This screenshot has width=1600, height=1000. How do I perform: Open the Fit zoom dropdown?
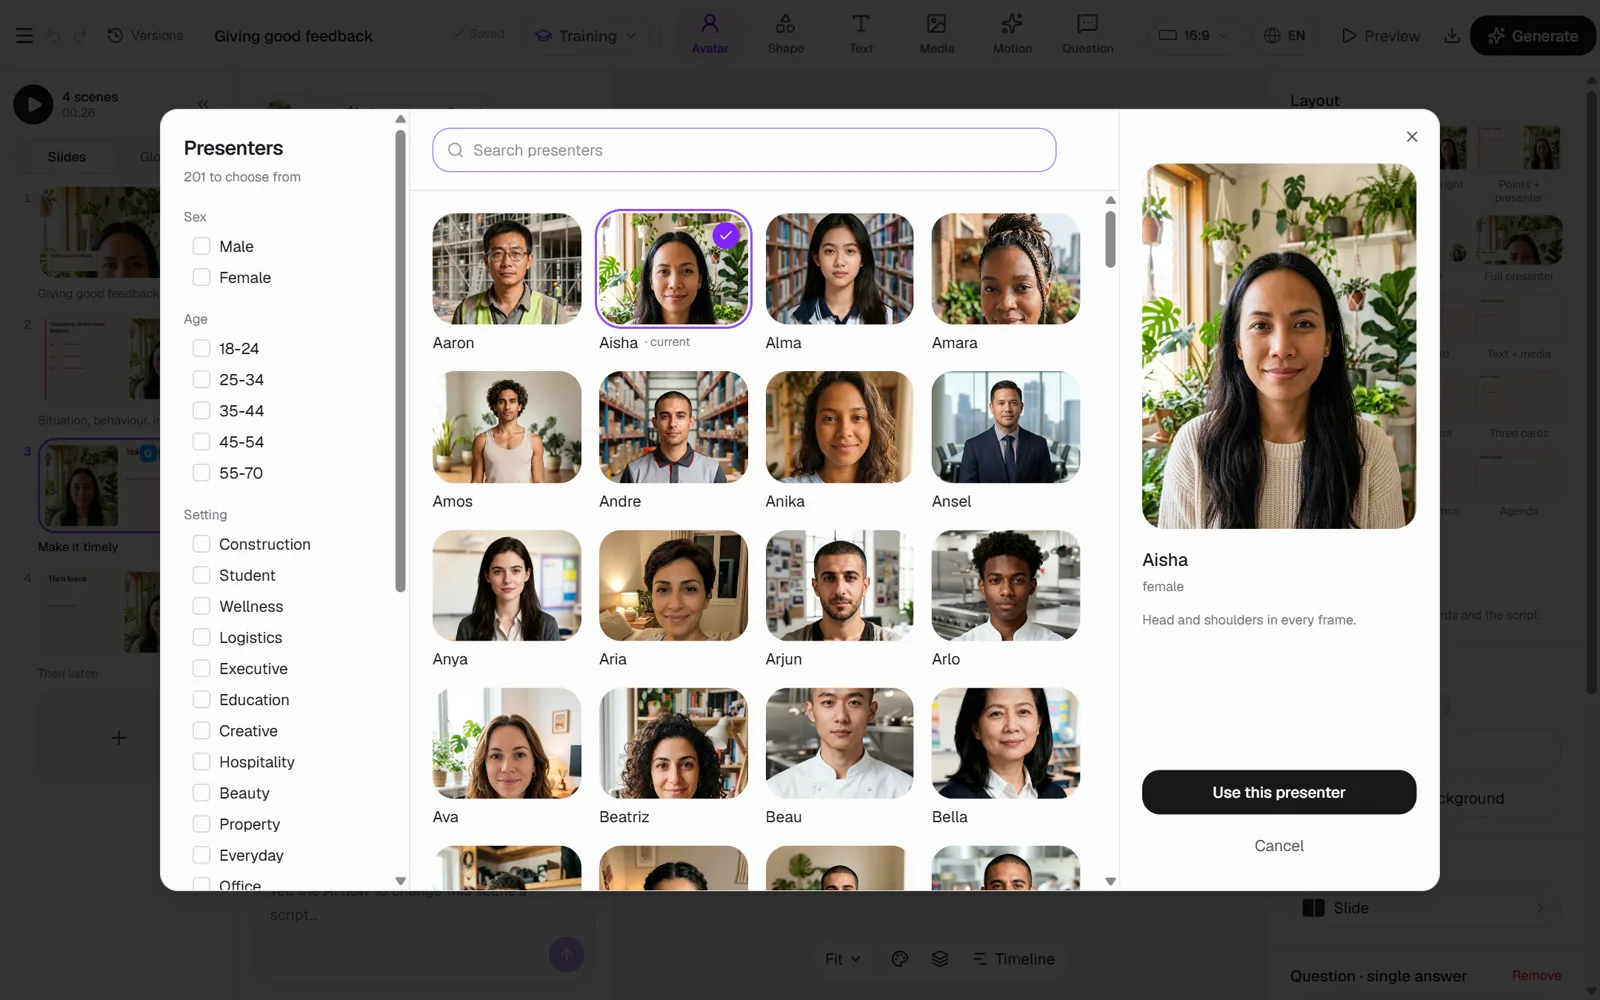click(842, 959)
